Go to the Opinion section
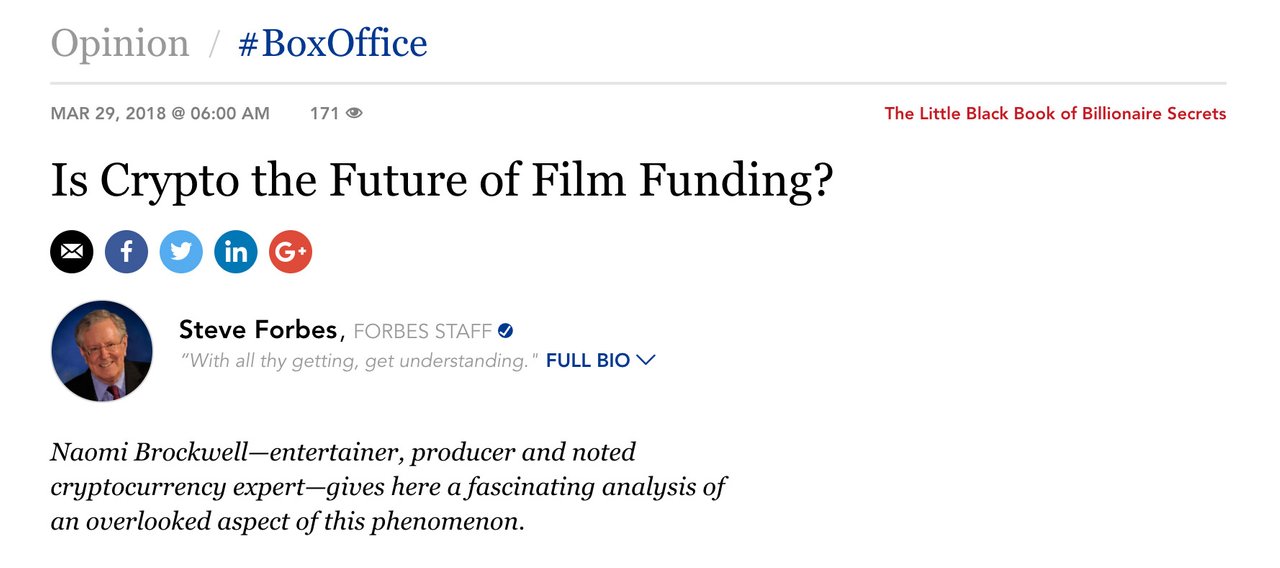The width and height of the screenshot is (1280, 568). pyautogui.click(x=120, y=43)
